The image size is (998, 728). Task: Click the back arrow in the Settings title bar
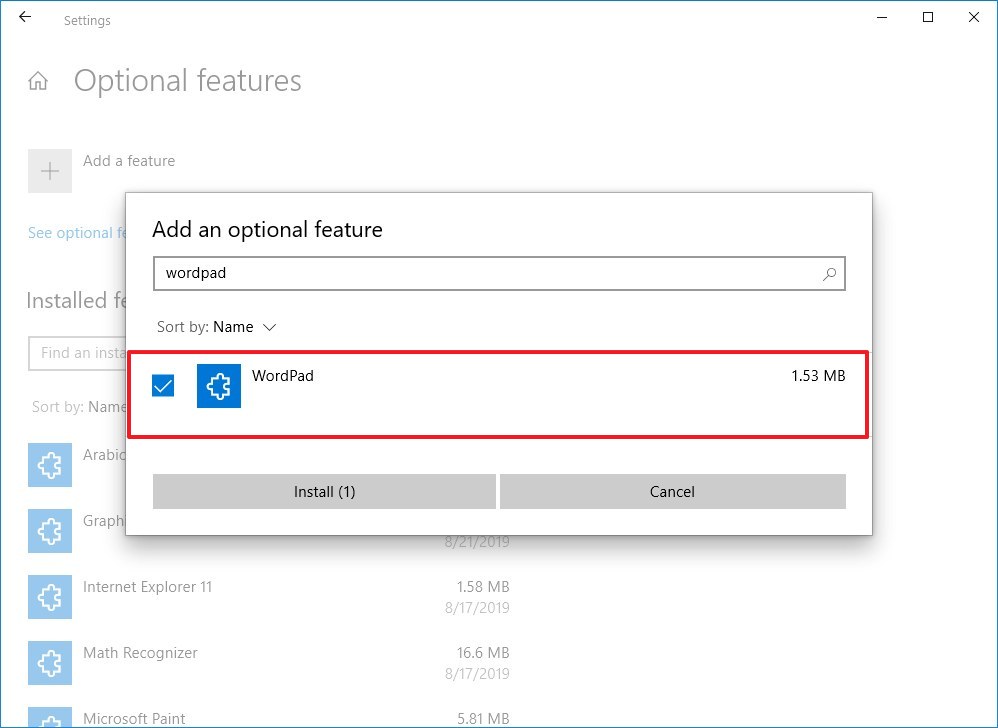point(25,18)
